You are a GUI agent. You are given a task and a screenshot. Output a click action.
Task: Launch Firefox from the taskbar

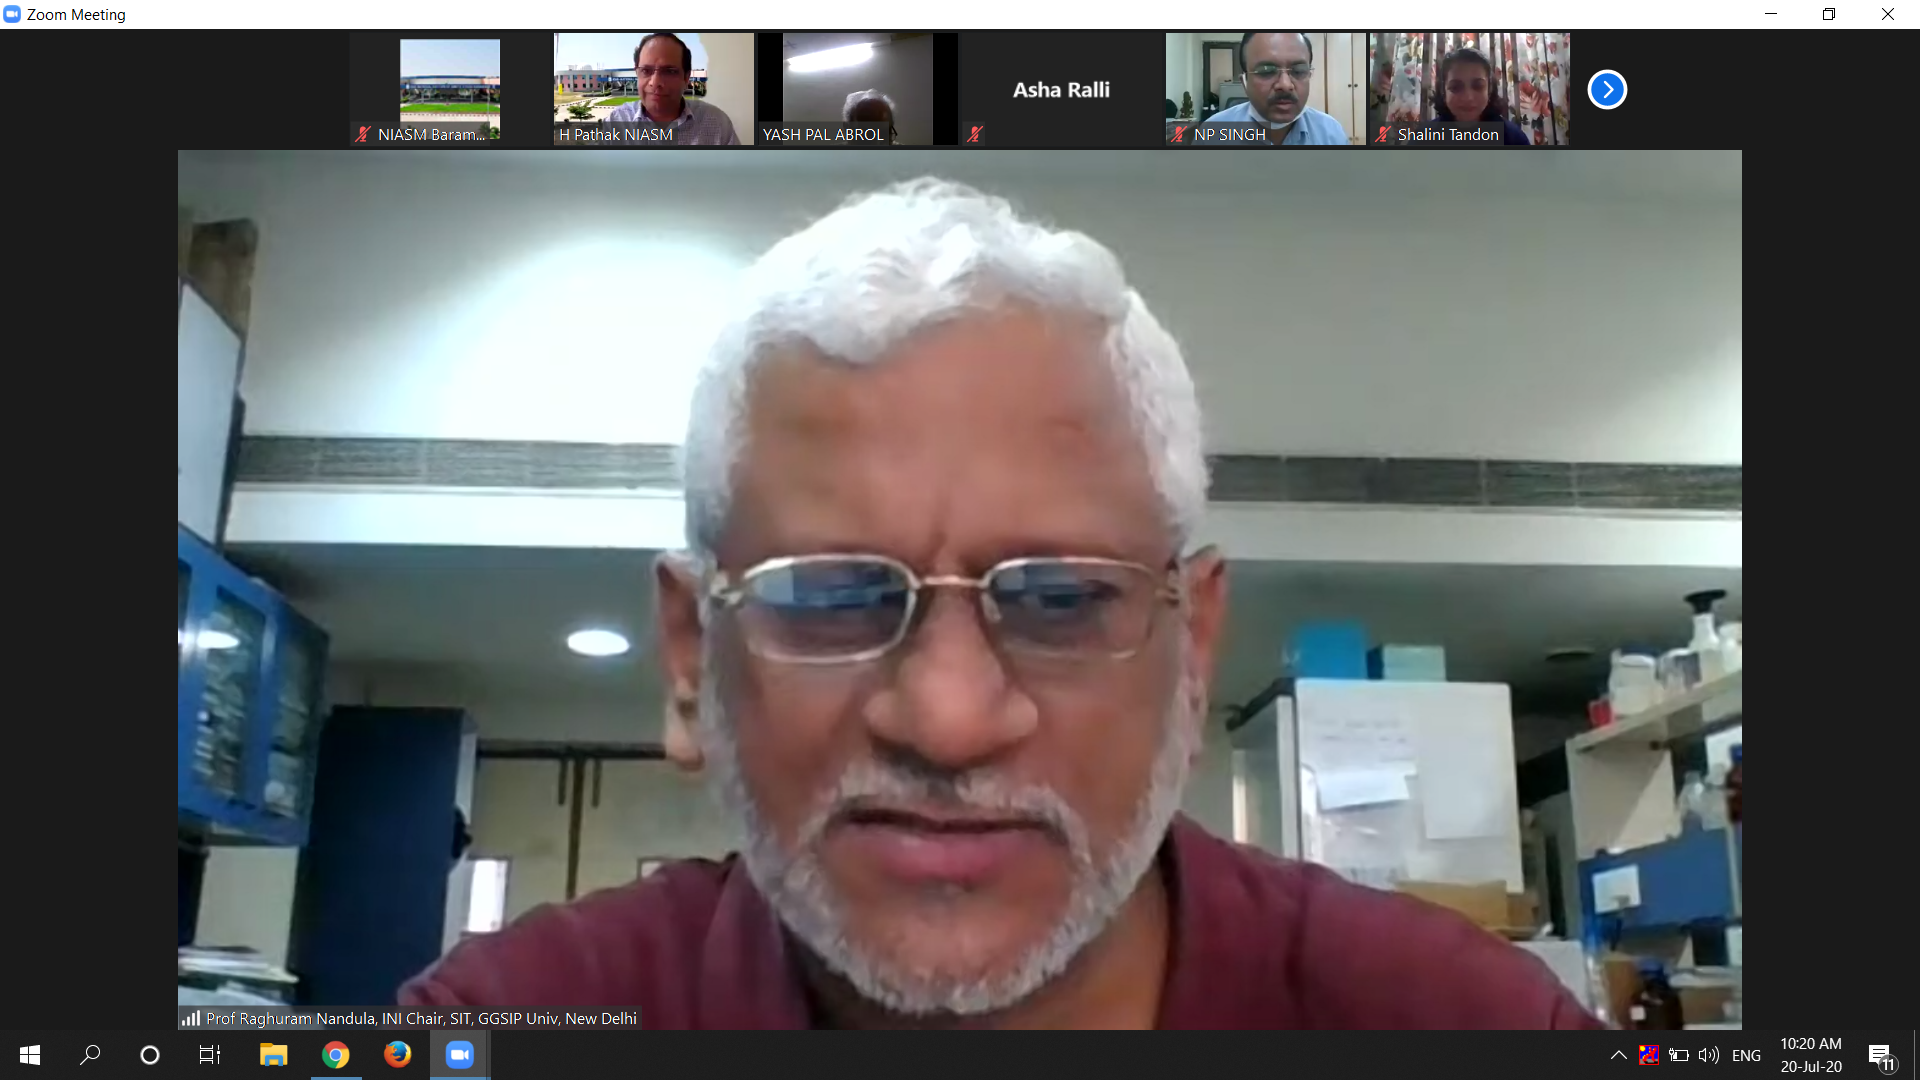(x=397, y=1055)
